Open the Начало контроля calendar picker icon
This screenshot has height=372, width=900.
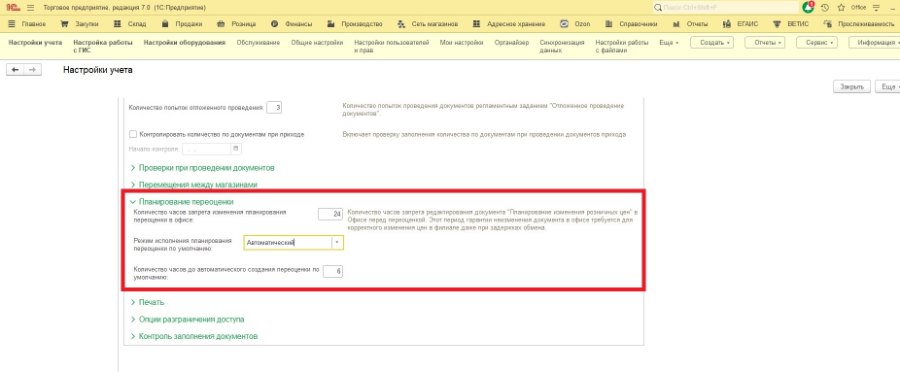[235, 149]
